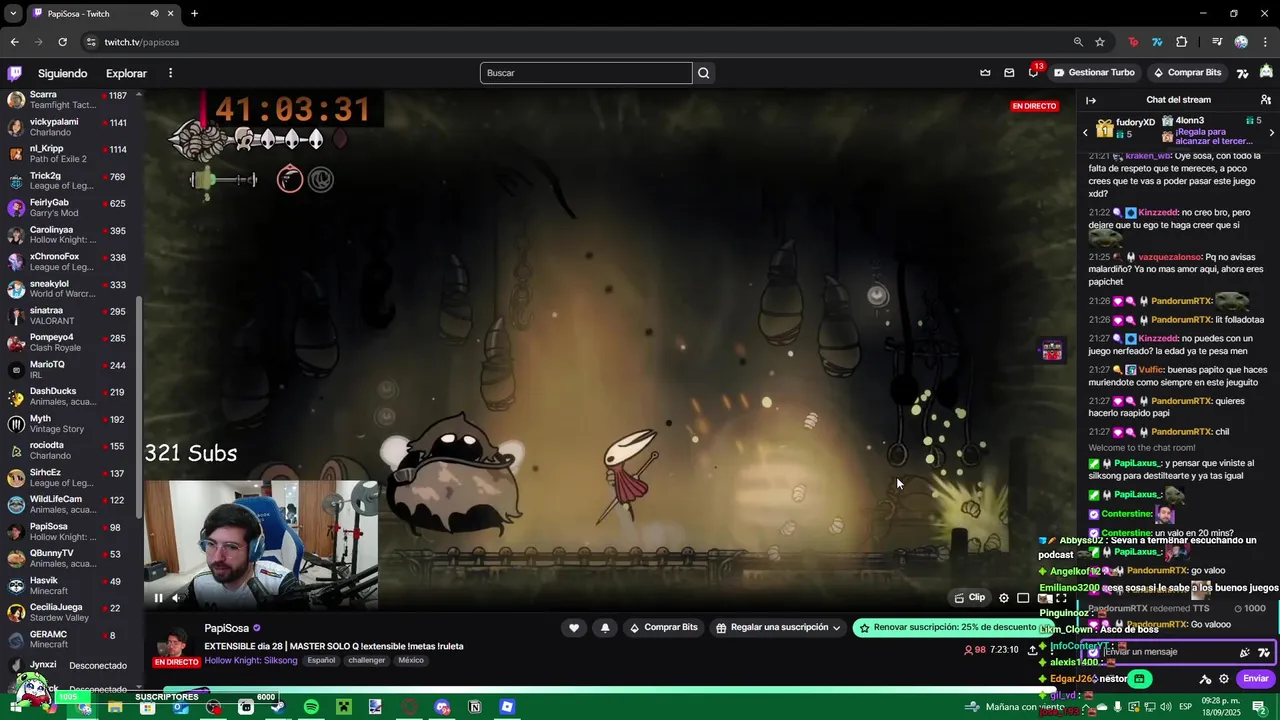Click the challenger tag
The image size is (1280, 720).
click(367, 660)
